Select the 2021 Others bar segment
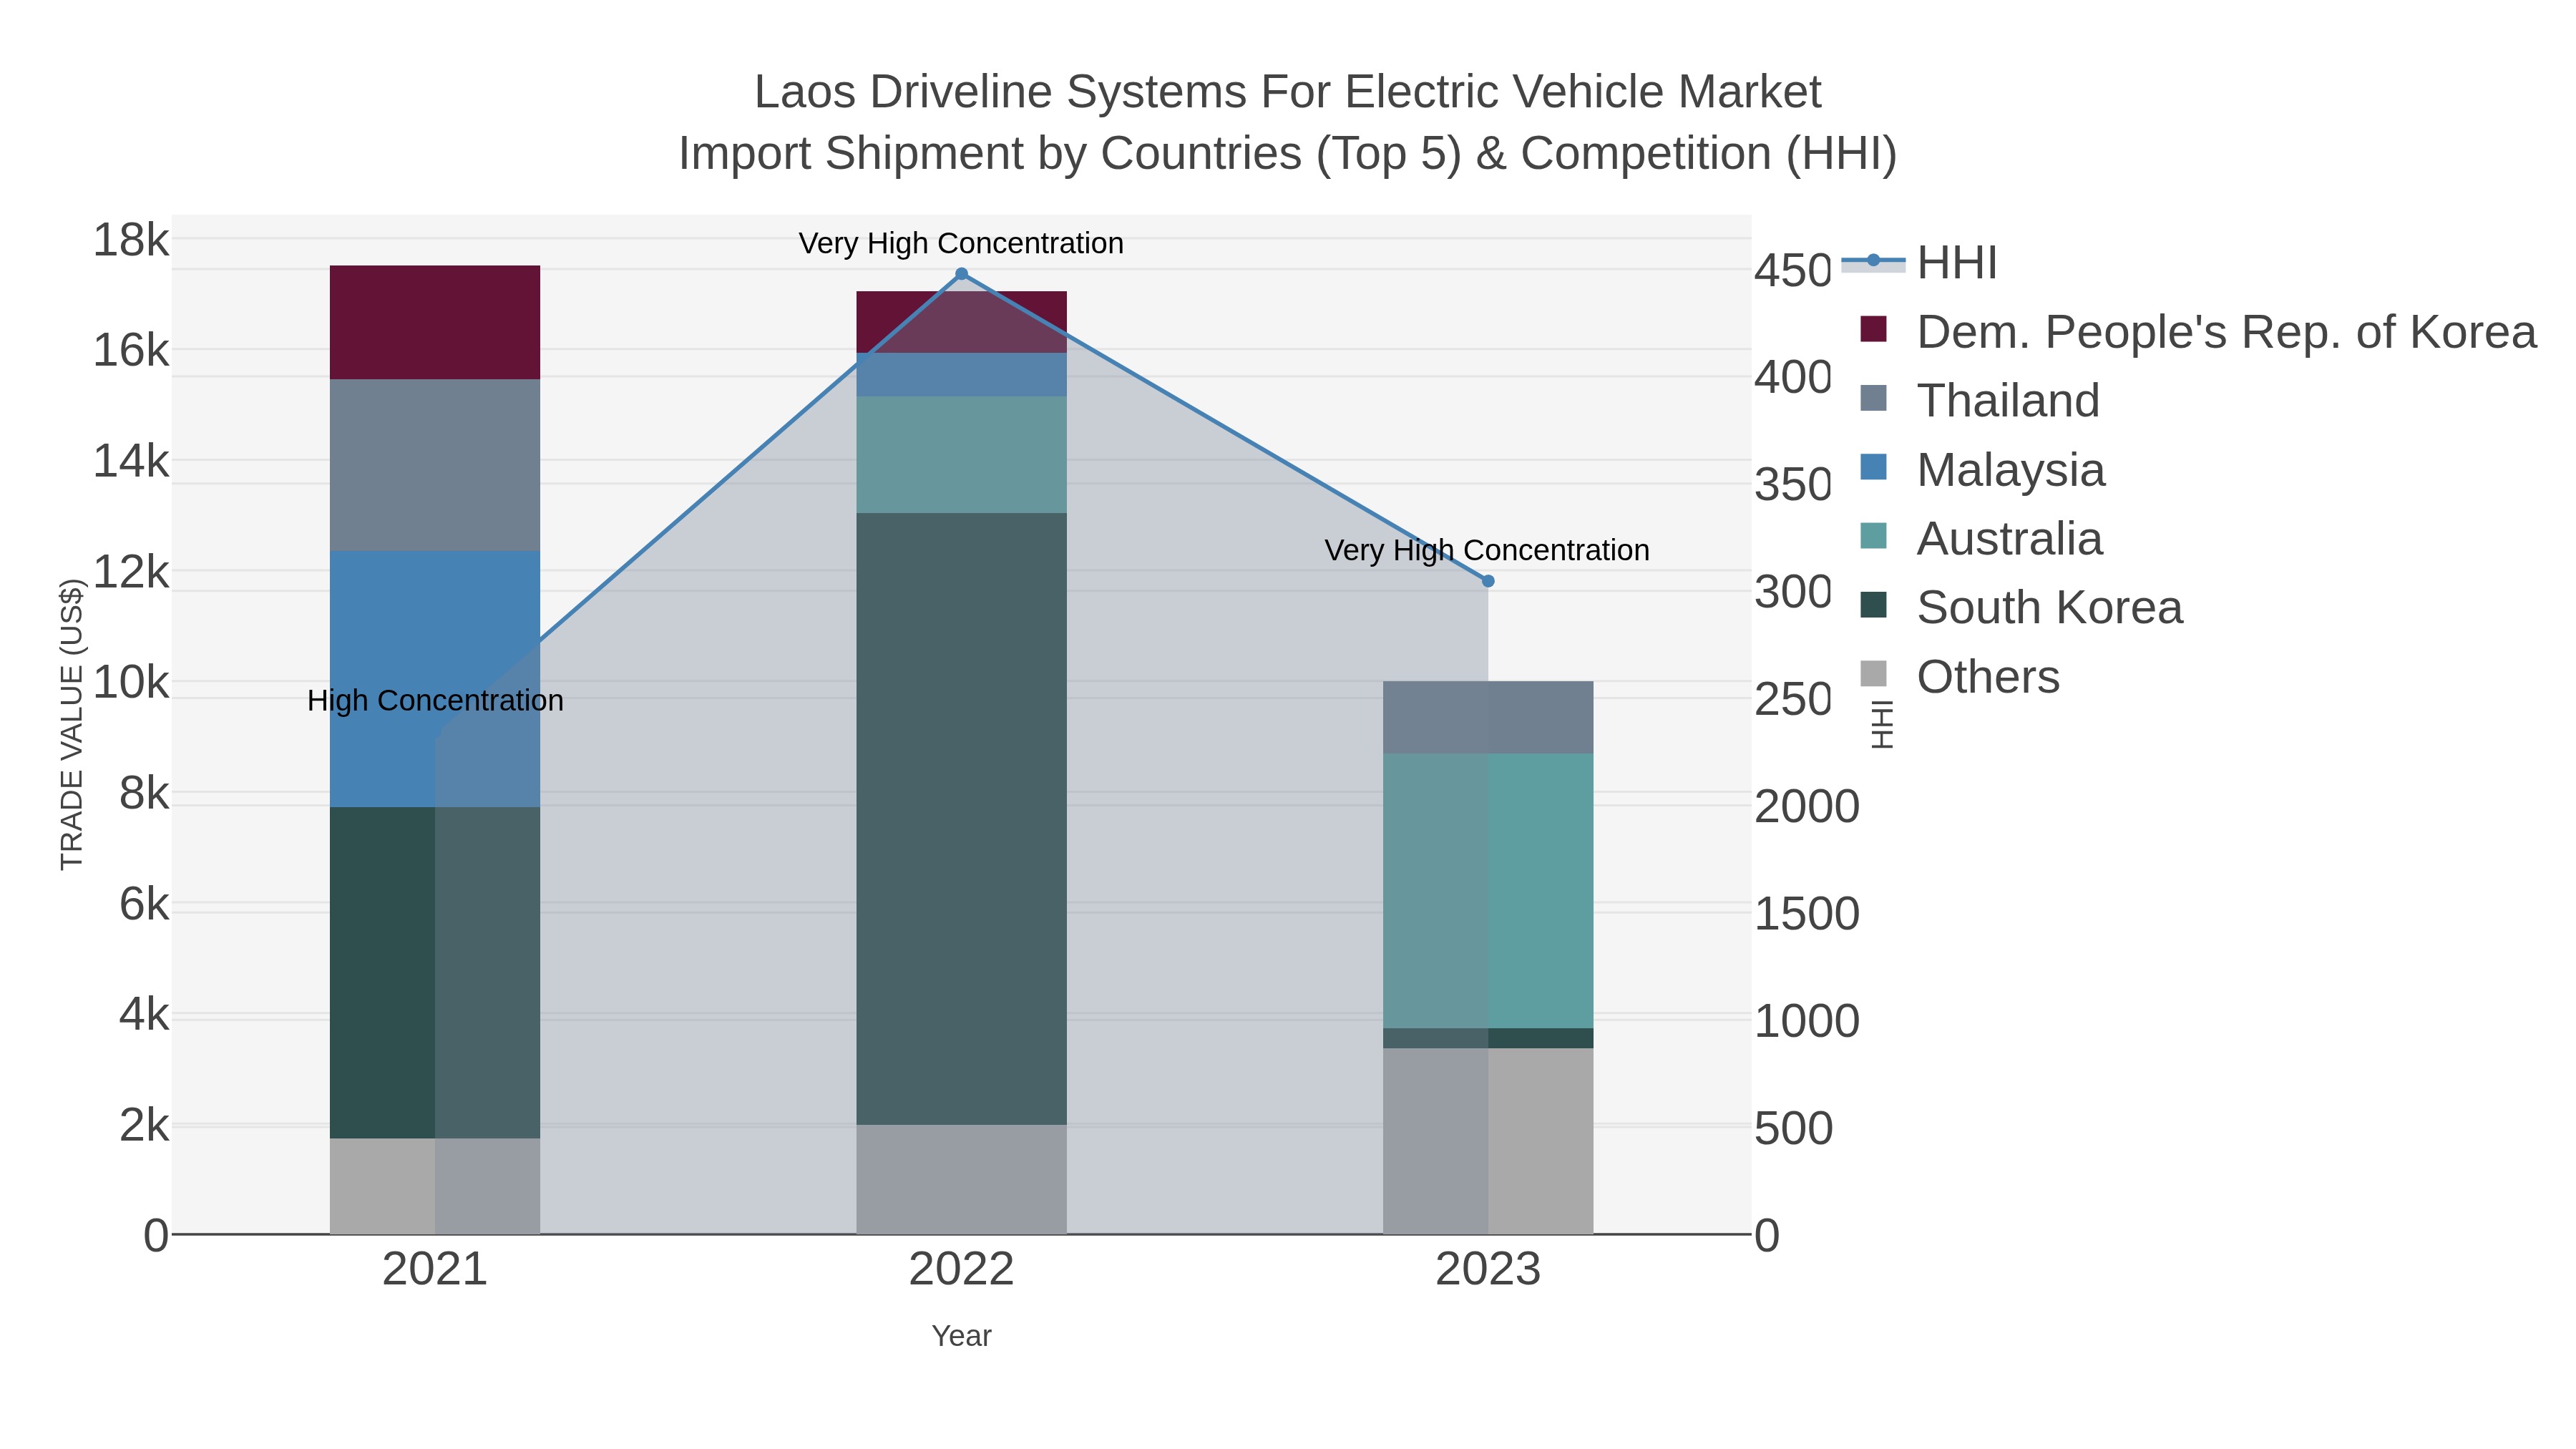Image resolution: width=2576 pixels, height=1449 pixels. point(435,1186)
